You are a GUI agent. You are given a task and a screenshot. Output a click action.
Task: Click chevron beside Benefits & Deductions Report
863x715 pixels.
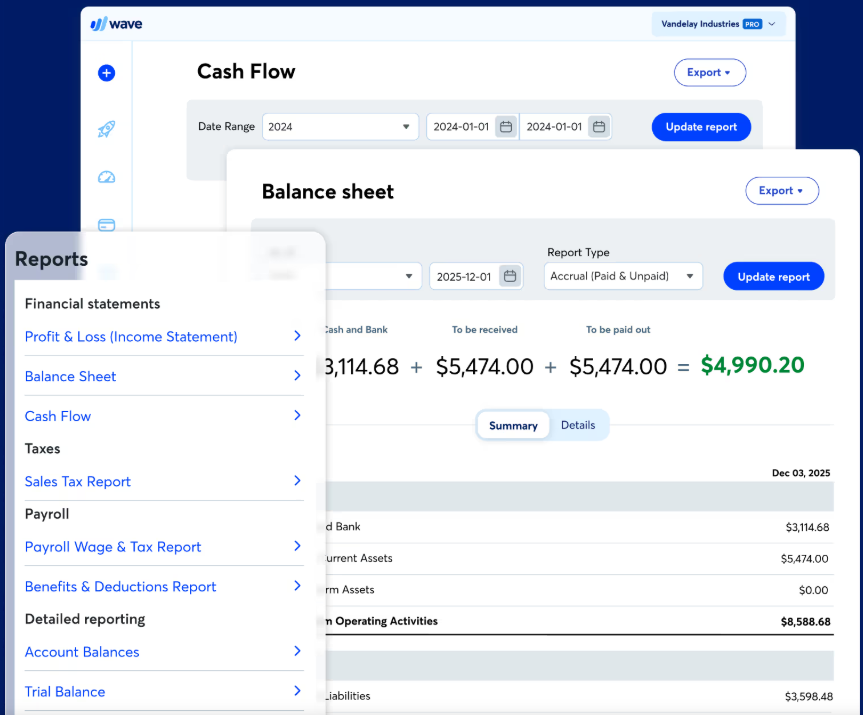[297, 586]
